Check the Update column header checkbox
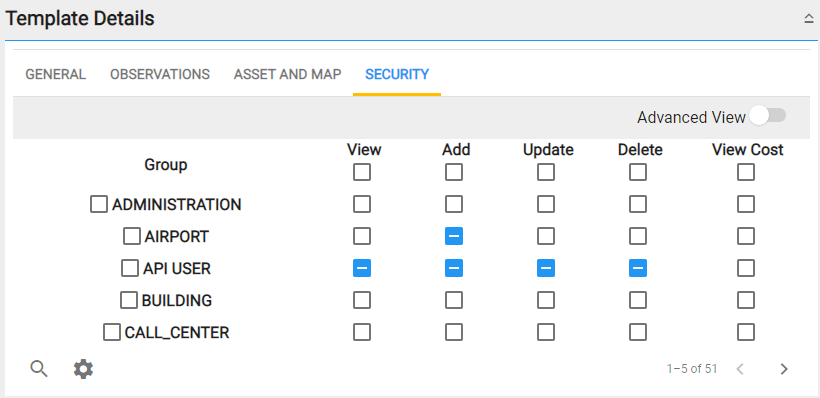 (x=546, y=172)
